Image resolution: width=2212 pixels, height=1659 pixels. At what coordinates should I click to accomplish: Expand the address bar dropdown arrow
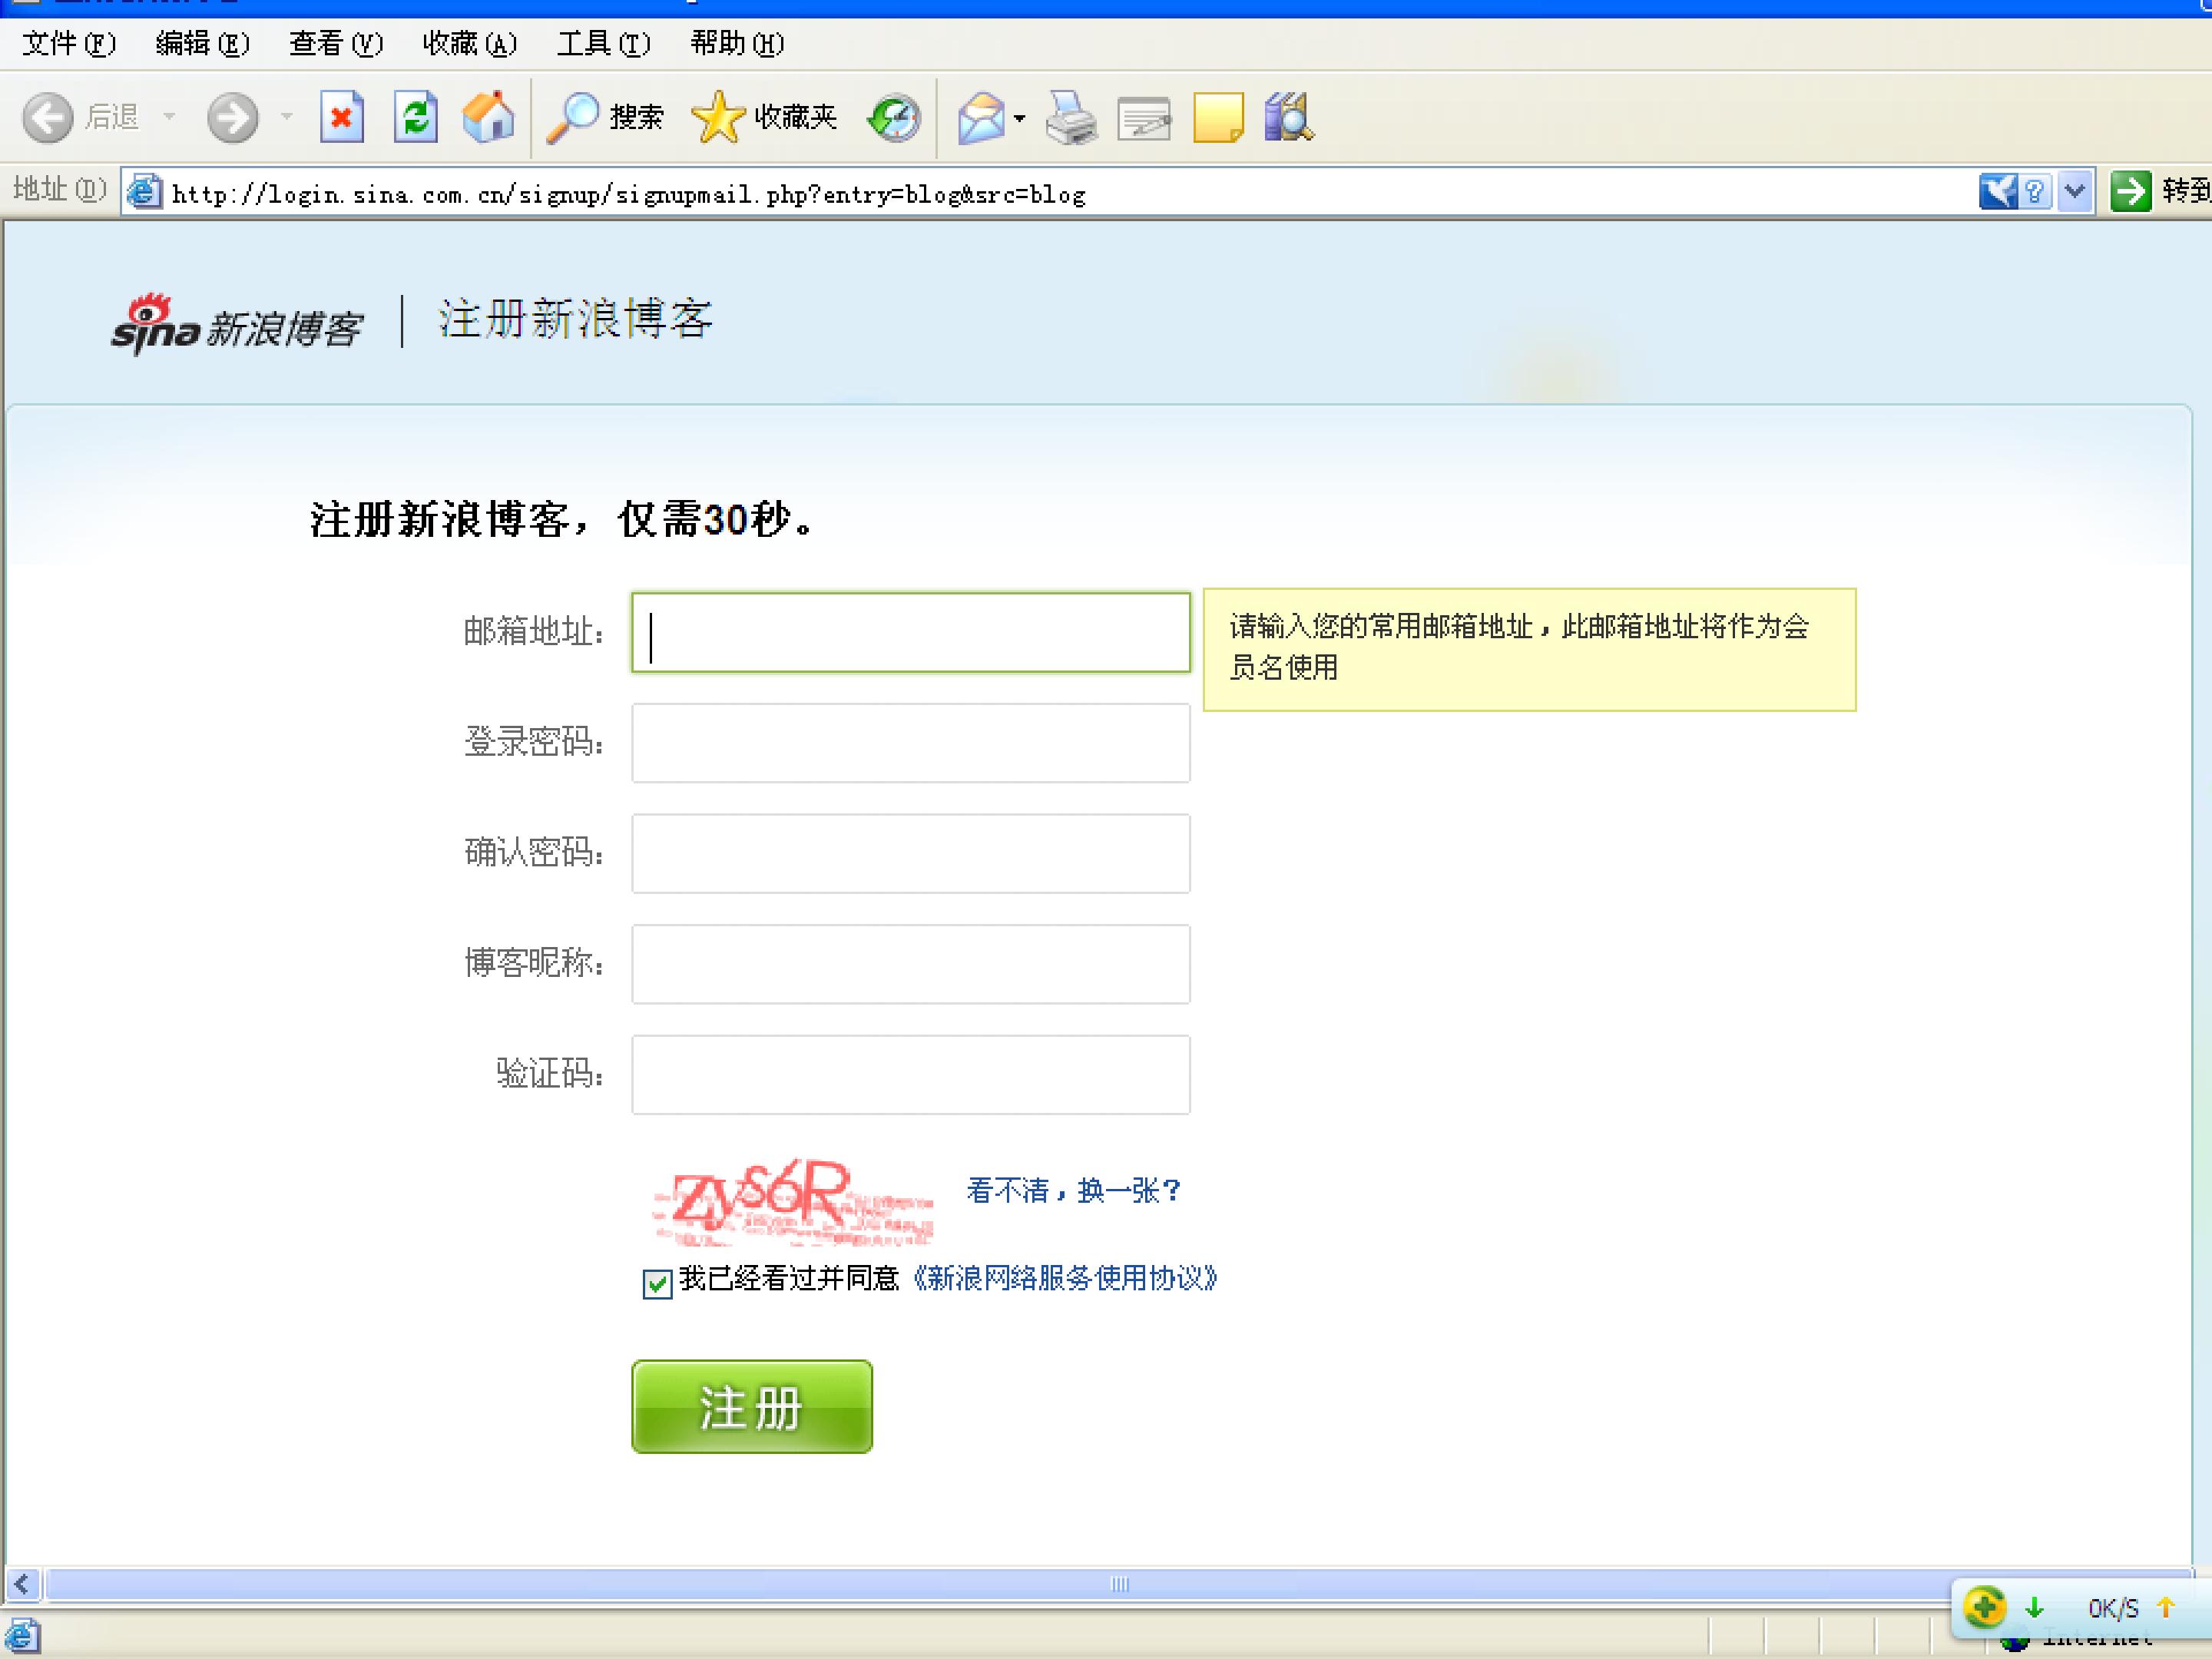coord(2075,191)
